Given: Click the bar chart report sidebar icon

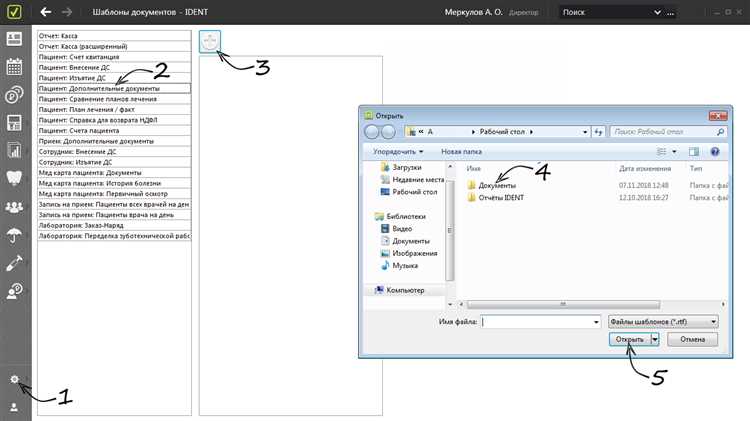Looking at the screenshot, I should tap(15, 151).
